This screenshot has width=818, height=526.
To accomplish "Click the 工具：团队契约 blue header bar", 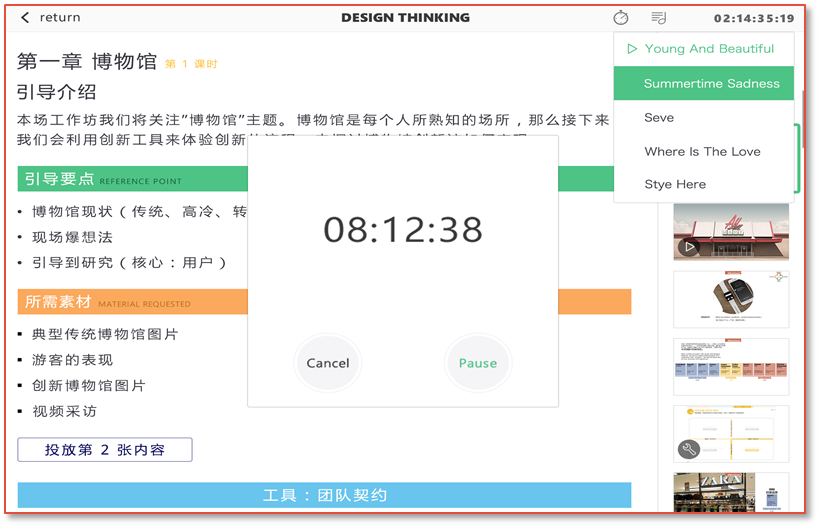I will tap(324, 495).
